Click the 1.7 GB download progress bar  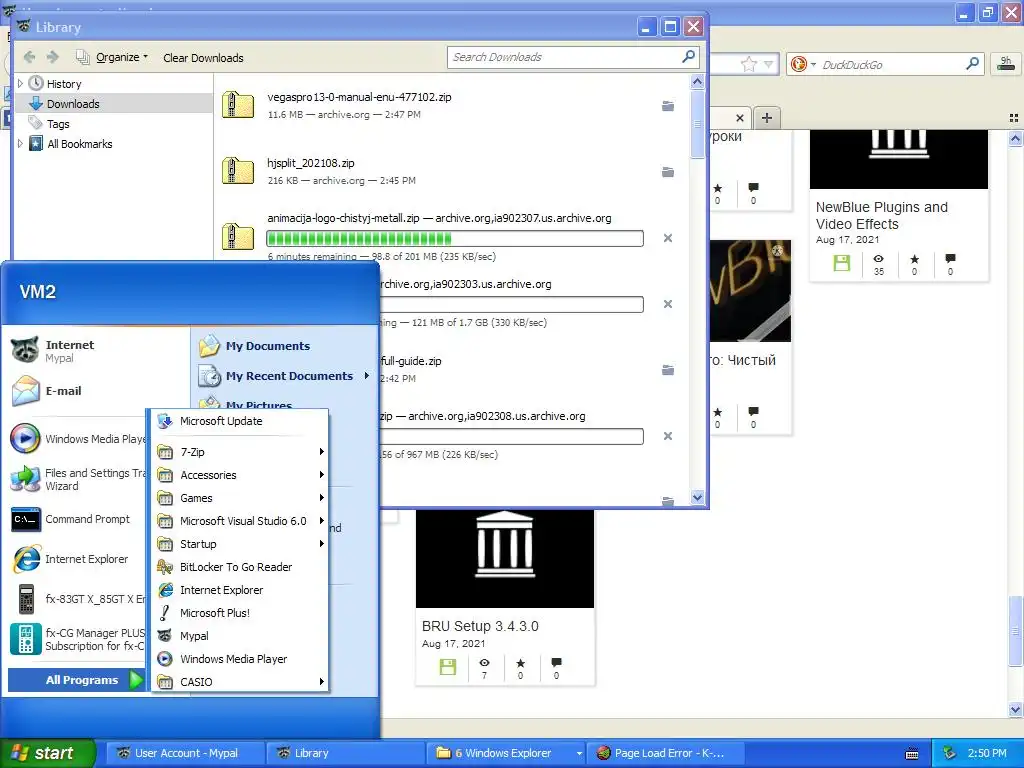click(511, 304)
